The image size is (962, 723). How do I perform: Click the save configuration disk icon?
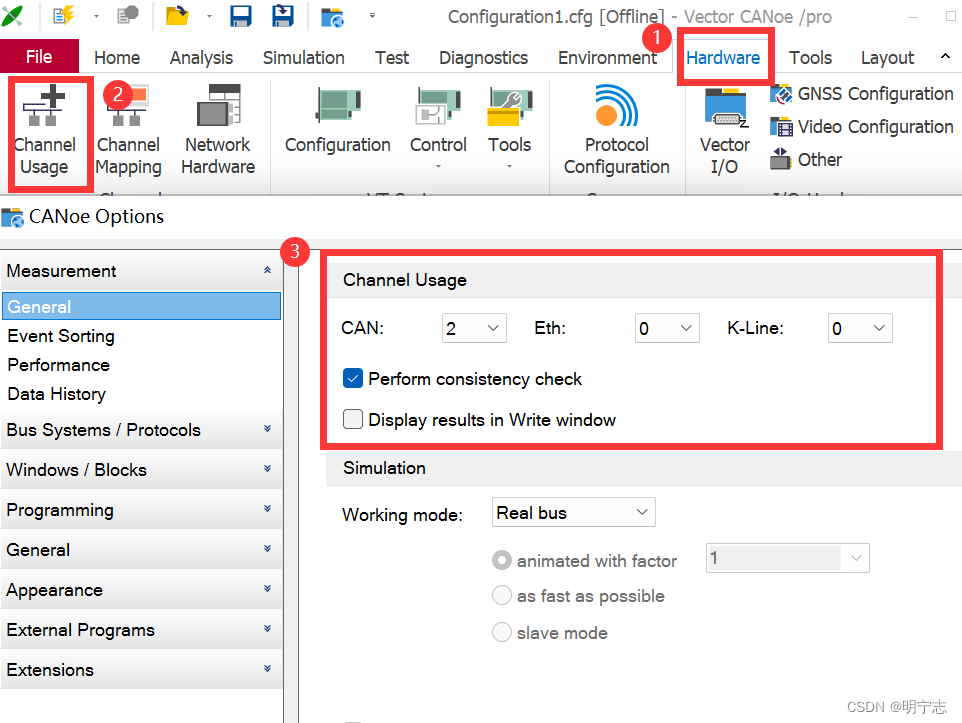pos(240,15)
